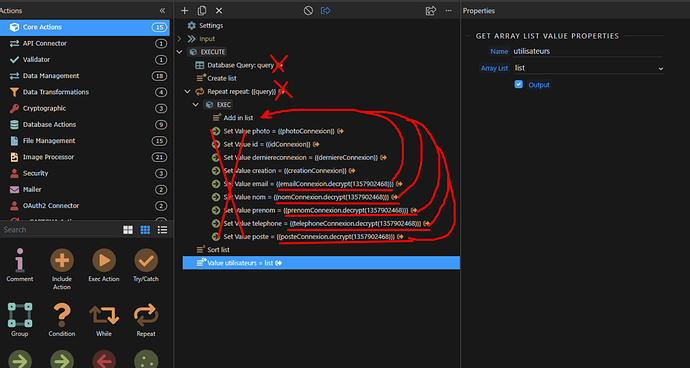Uncheck the Output checkbox
The height and width of the screenshot is (368, 690).
point(519,84)
